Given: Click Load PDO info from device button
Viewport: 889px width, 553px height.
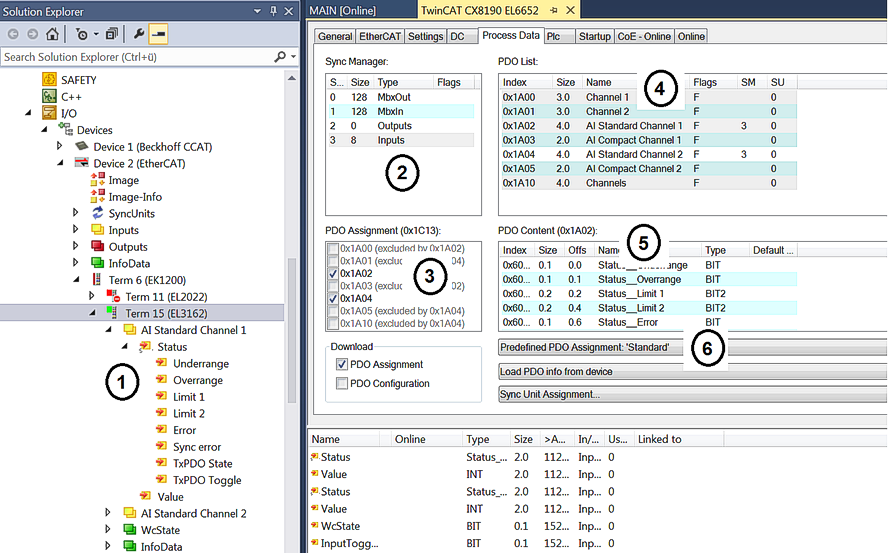Looking at the screenshot, I should [692, 372].
